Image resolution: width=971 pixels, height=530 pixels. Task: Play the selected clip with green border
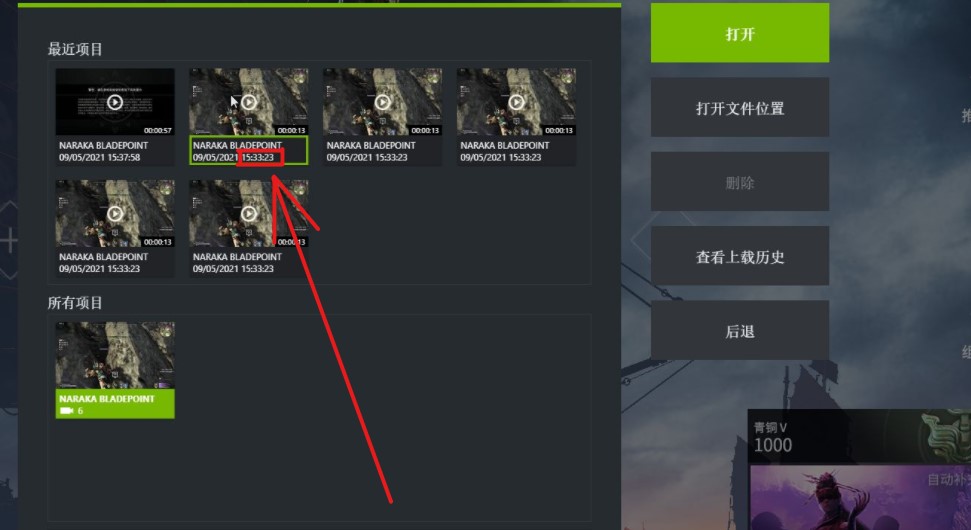click(249, 102)
